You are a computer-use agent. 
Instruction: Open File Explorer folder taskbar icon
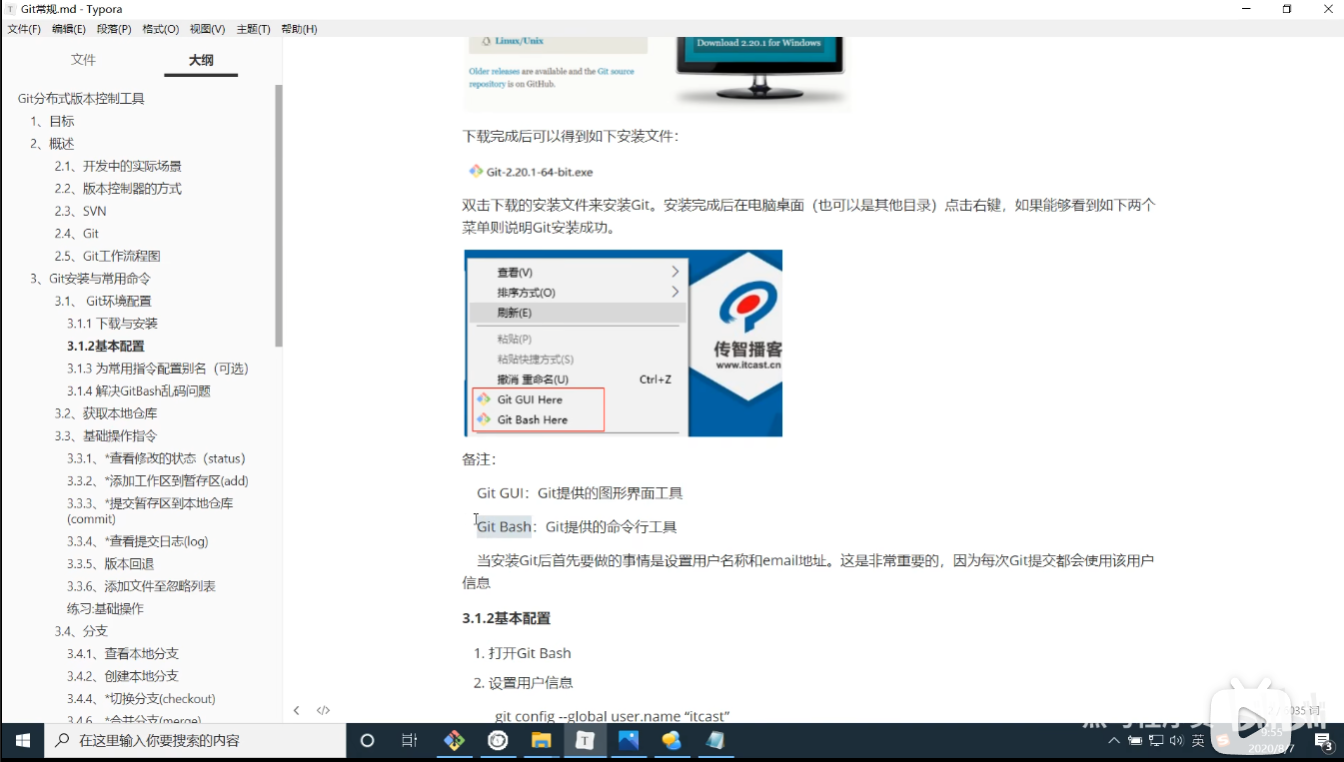coord(541,741)
